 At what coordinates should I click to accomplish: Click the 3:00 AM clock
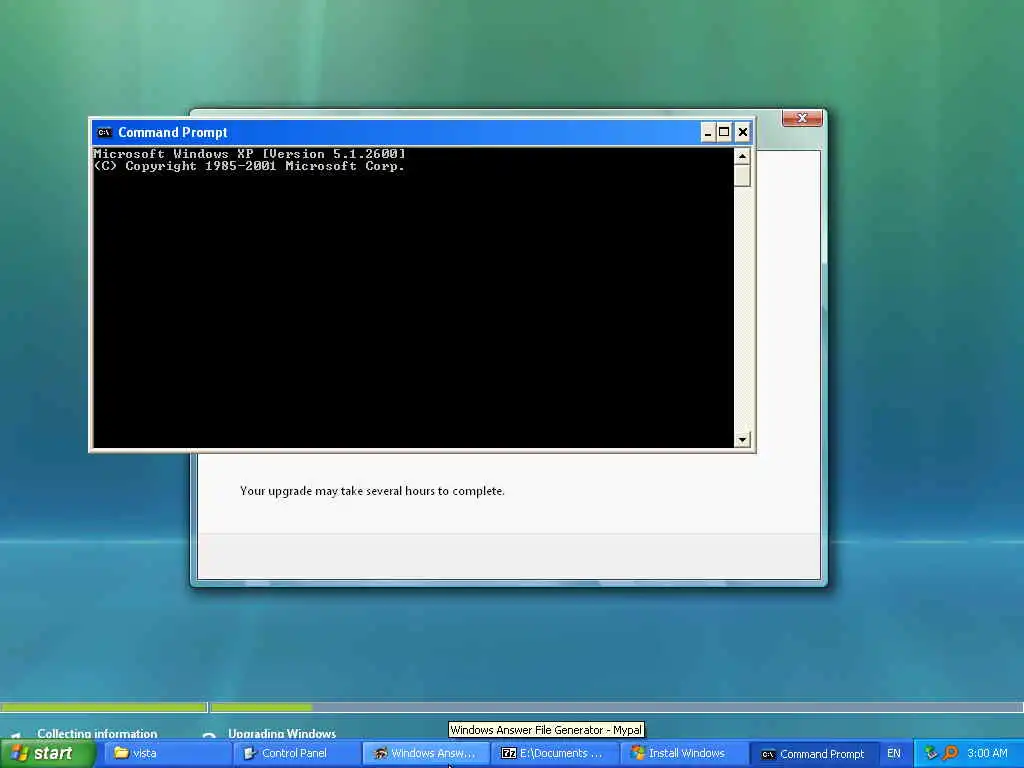[987, 753]
